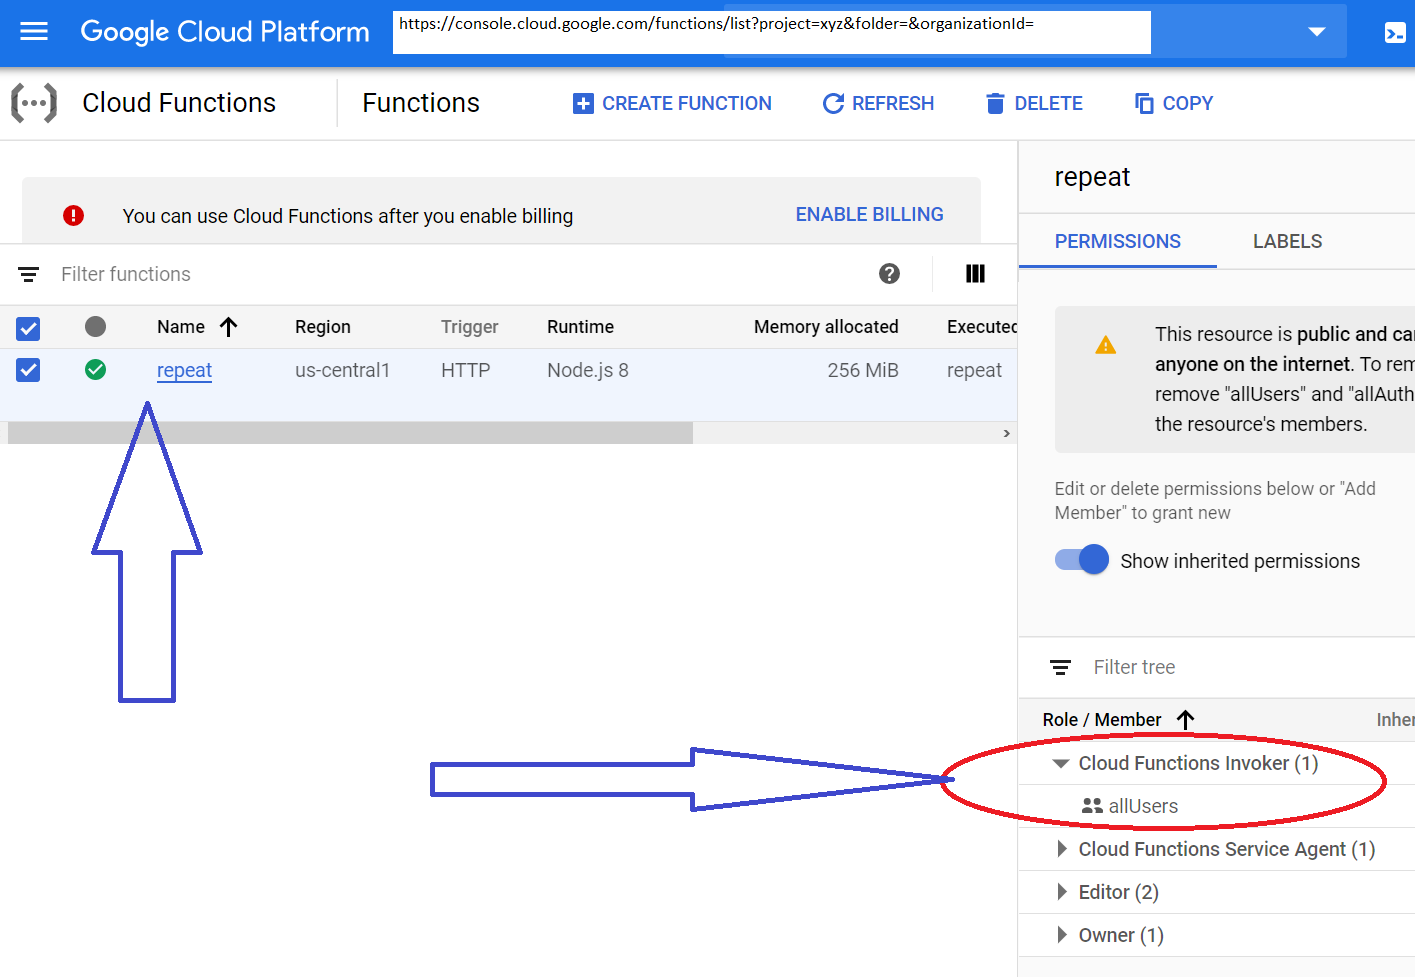Click the red billing error icon

click(73, 215)
